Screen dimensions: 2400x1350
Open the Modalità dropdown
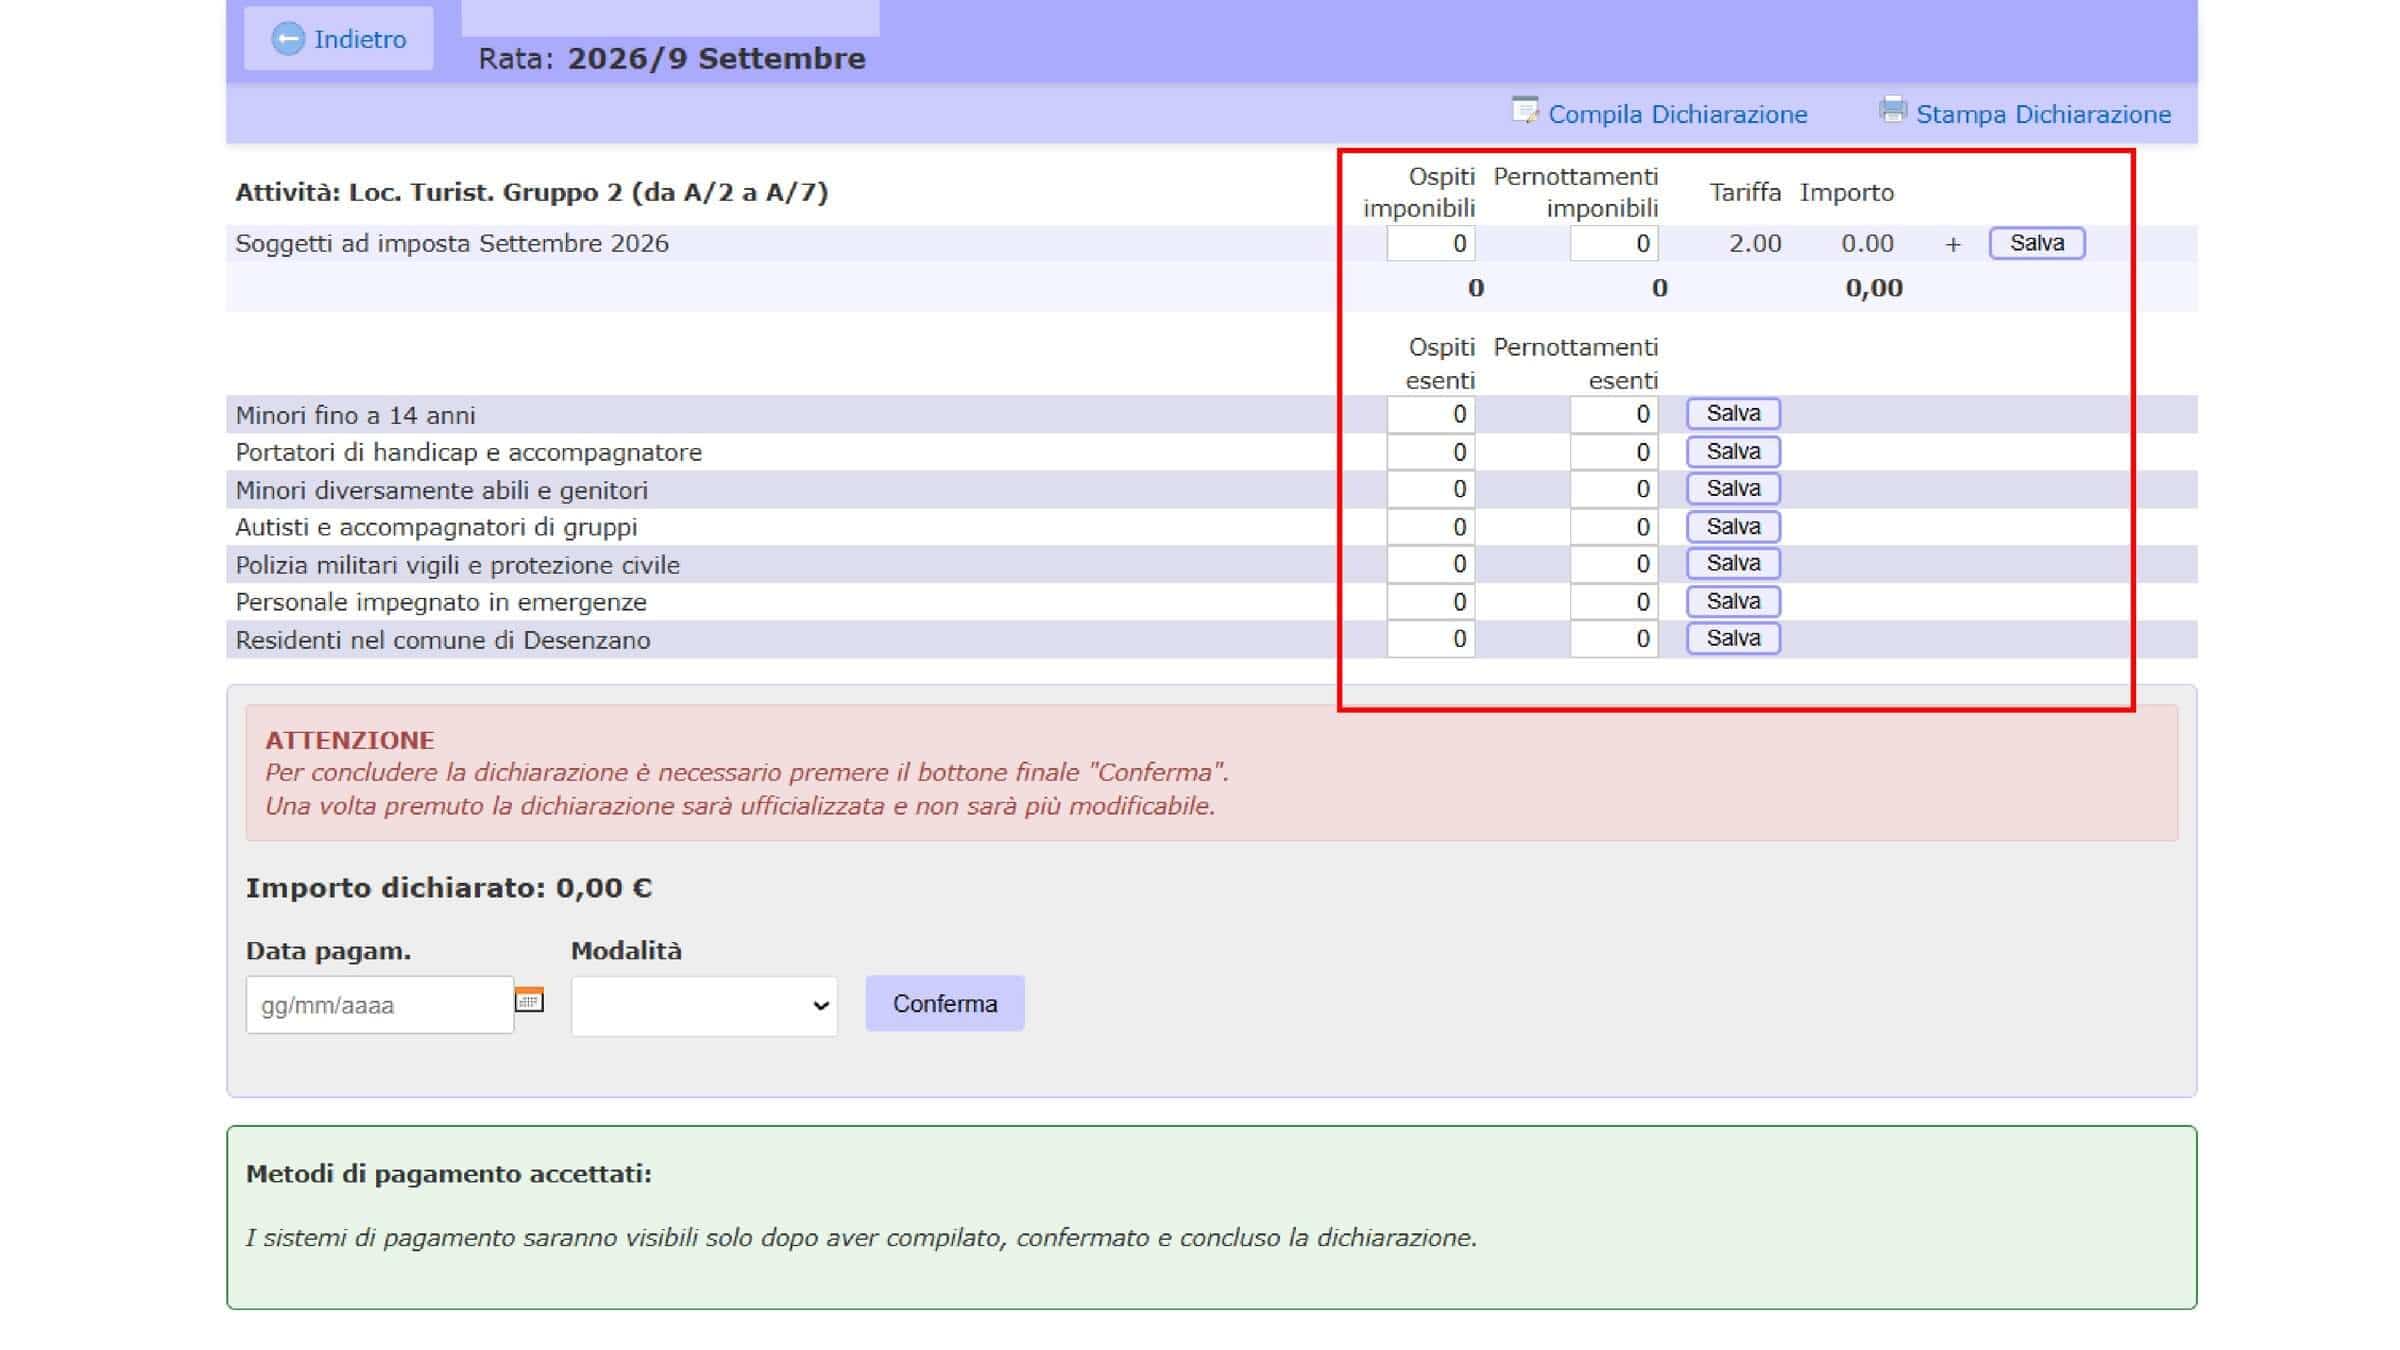[704, 1005]
